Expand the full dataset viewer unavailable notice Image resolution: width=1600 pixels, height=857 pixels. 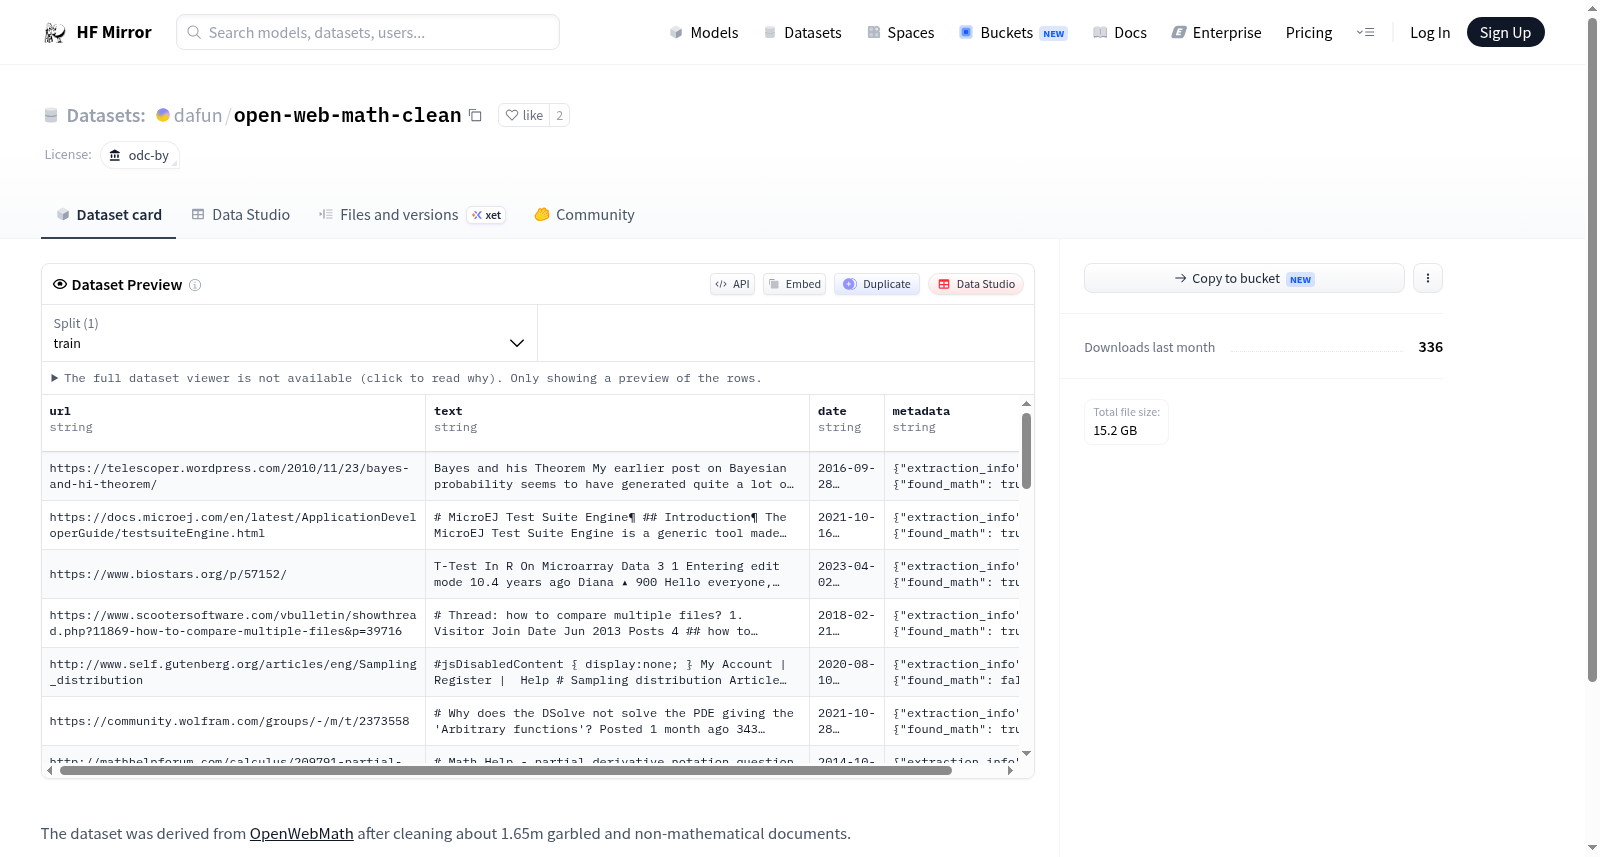tap(406, 378)
